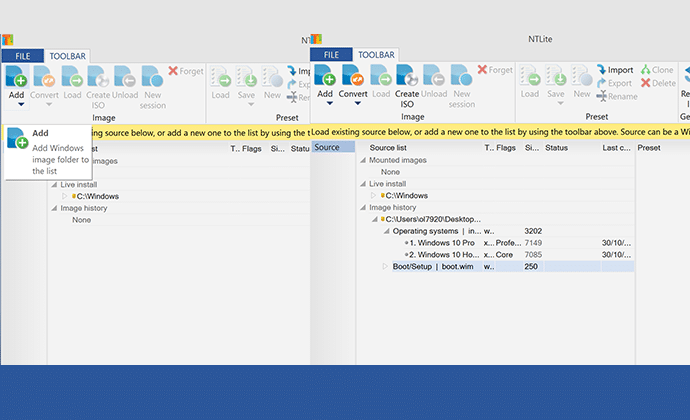This screenshot has height=420, width=690.
Task: Click Flags column header in right window
Action: coord(506,148)
